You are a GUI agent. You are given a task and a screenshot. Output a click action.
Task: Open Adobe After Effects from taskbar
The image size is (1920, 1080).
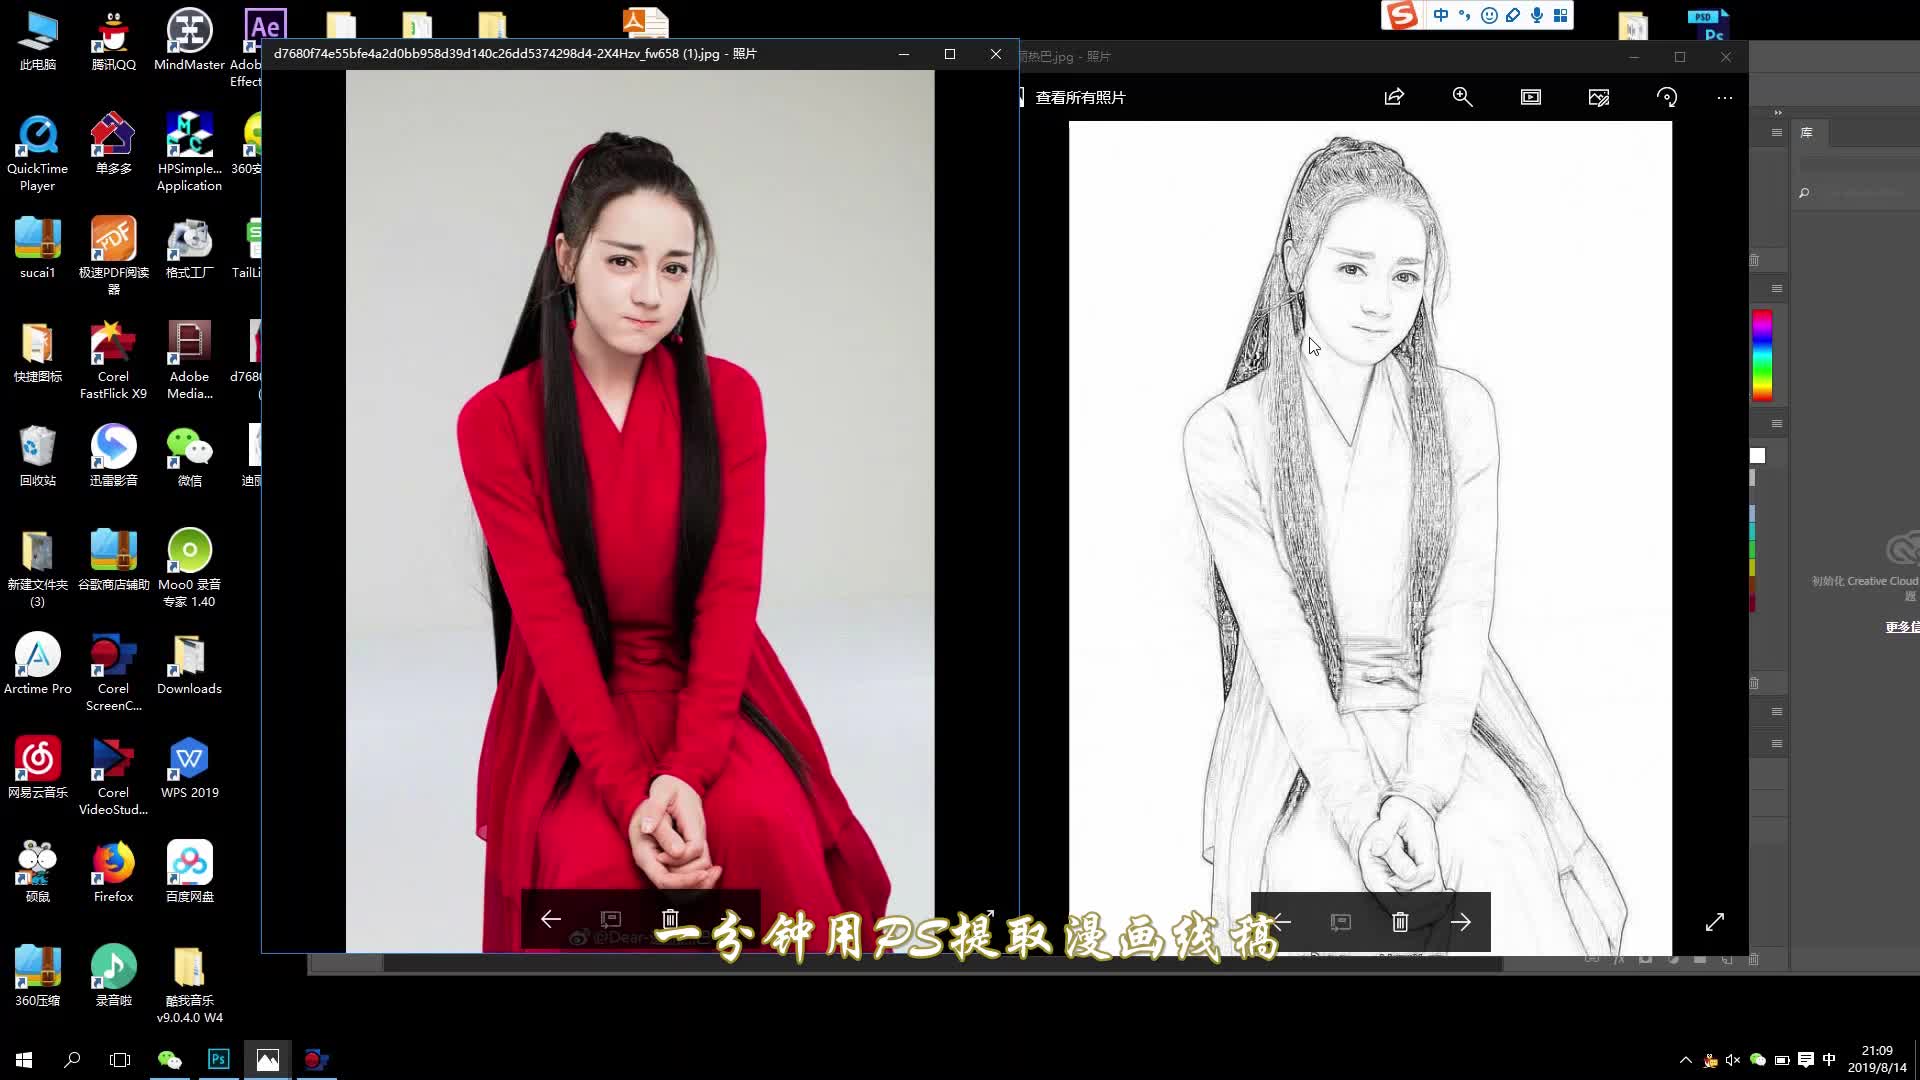[264, 26]
